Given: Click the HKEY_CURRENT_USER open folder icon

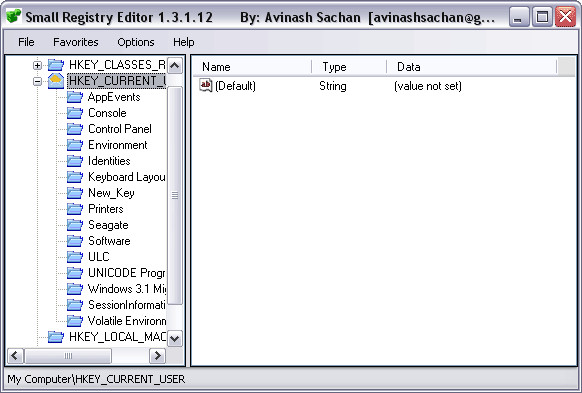Looking at the screenshot, I should 56,81.
